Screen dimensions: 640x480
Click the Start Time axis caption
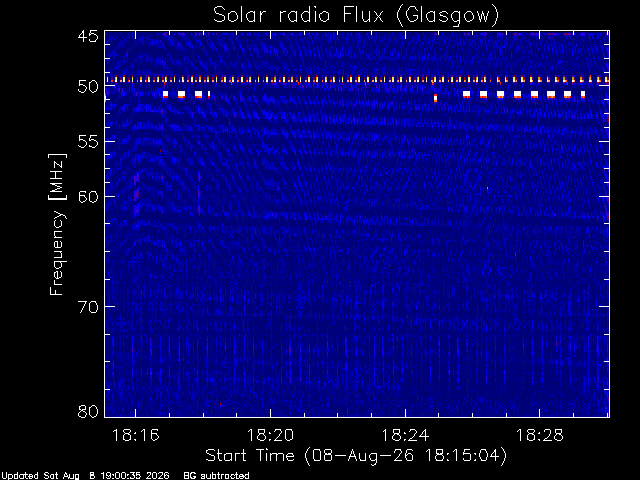tap(356, 456)
